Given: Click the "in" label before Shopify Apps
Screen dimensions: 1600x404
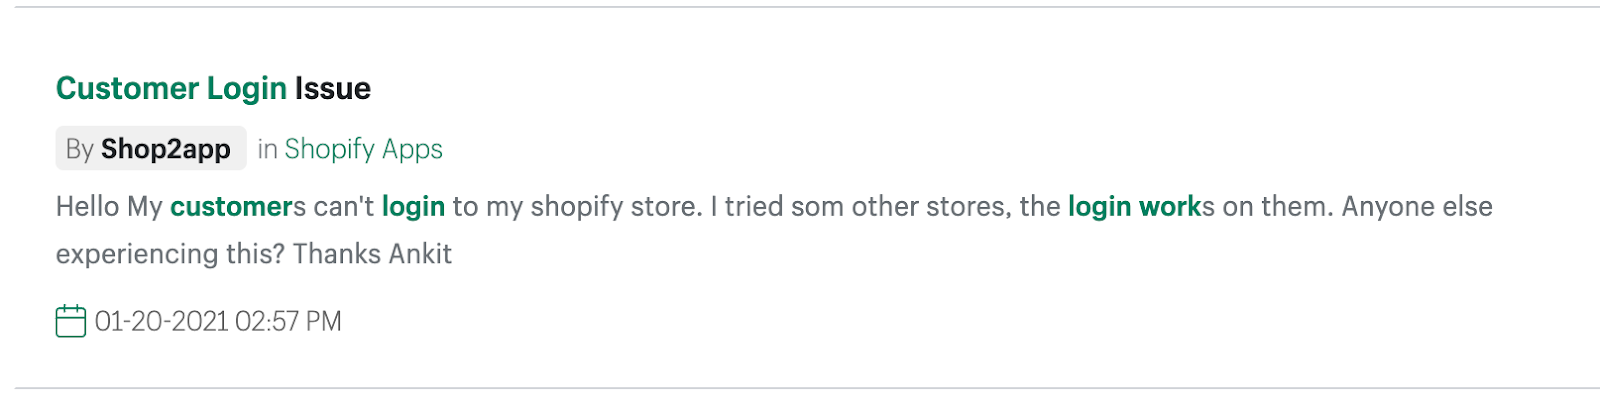Looking at the screenshot, I should 267,149.
